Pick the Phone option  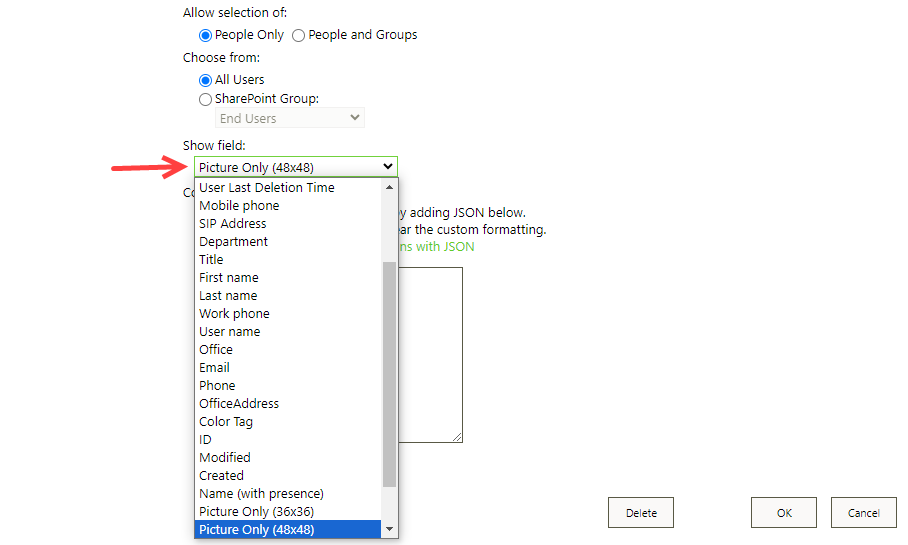point(288,385)
